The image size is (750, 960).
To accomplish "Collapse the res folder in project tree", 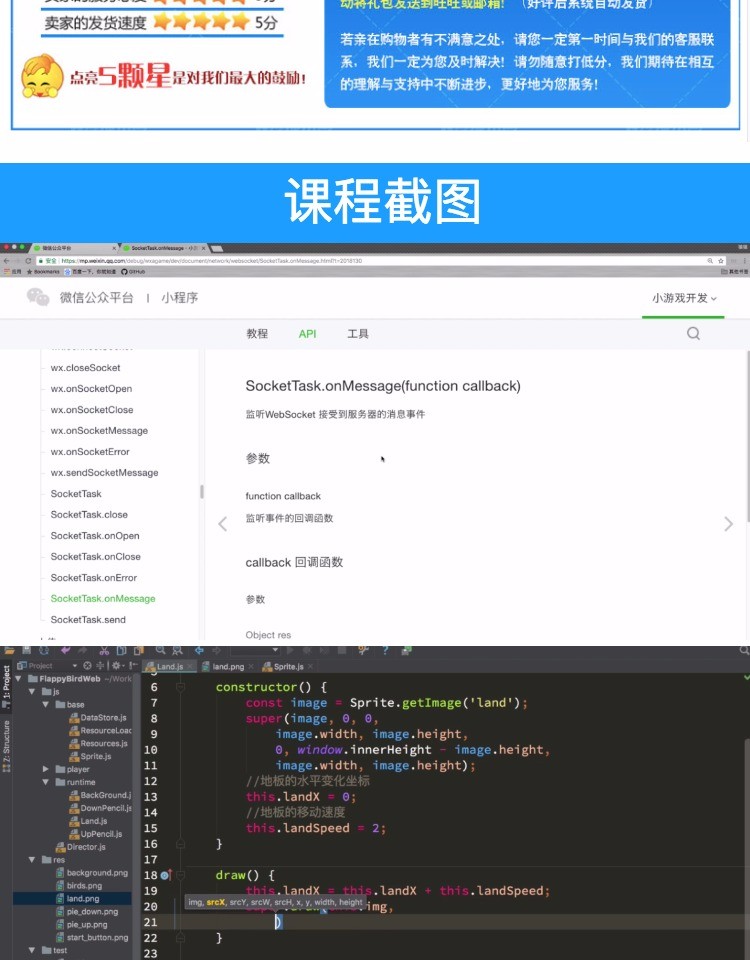I will tap(32, 860).
